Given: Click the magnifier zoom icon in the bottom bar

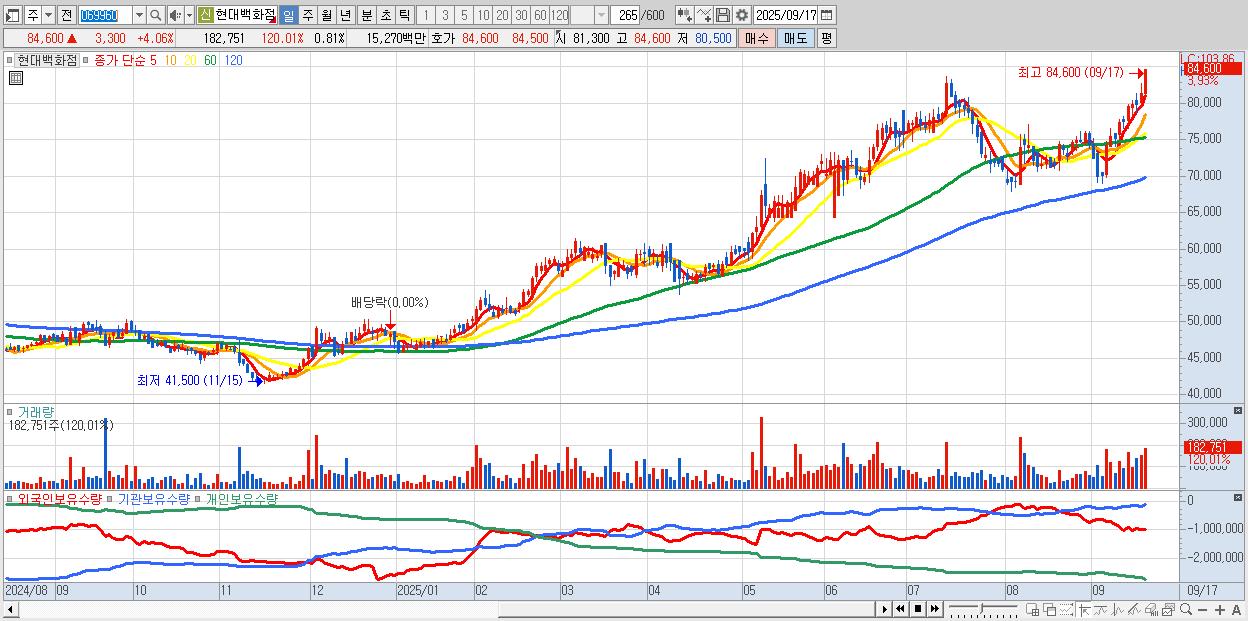Looking at the screenshot, I should point(1186,609).
